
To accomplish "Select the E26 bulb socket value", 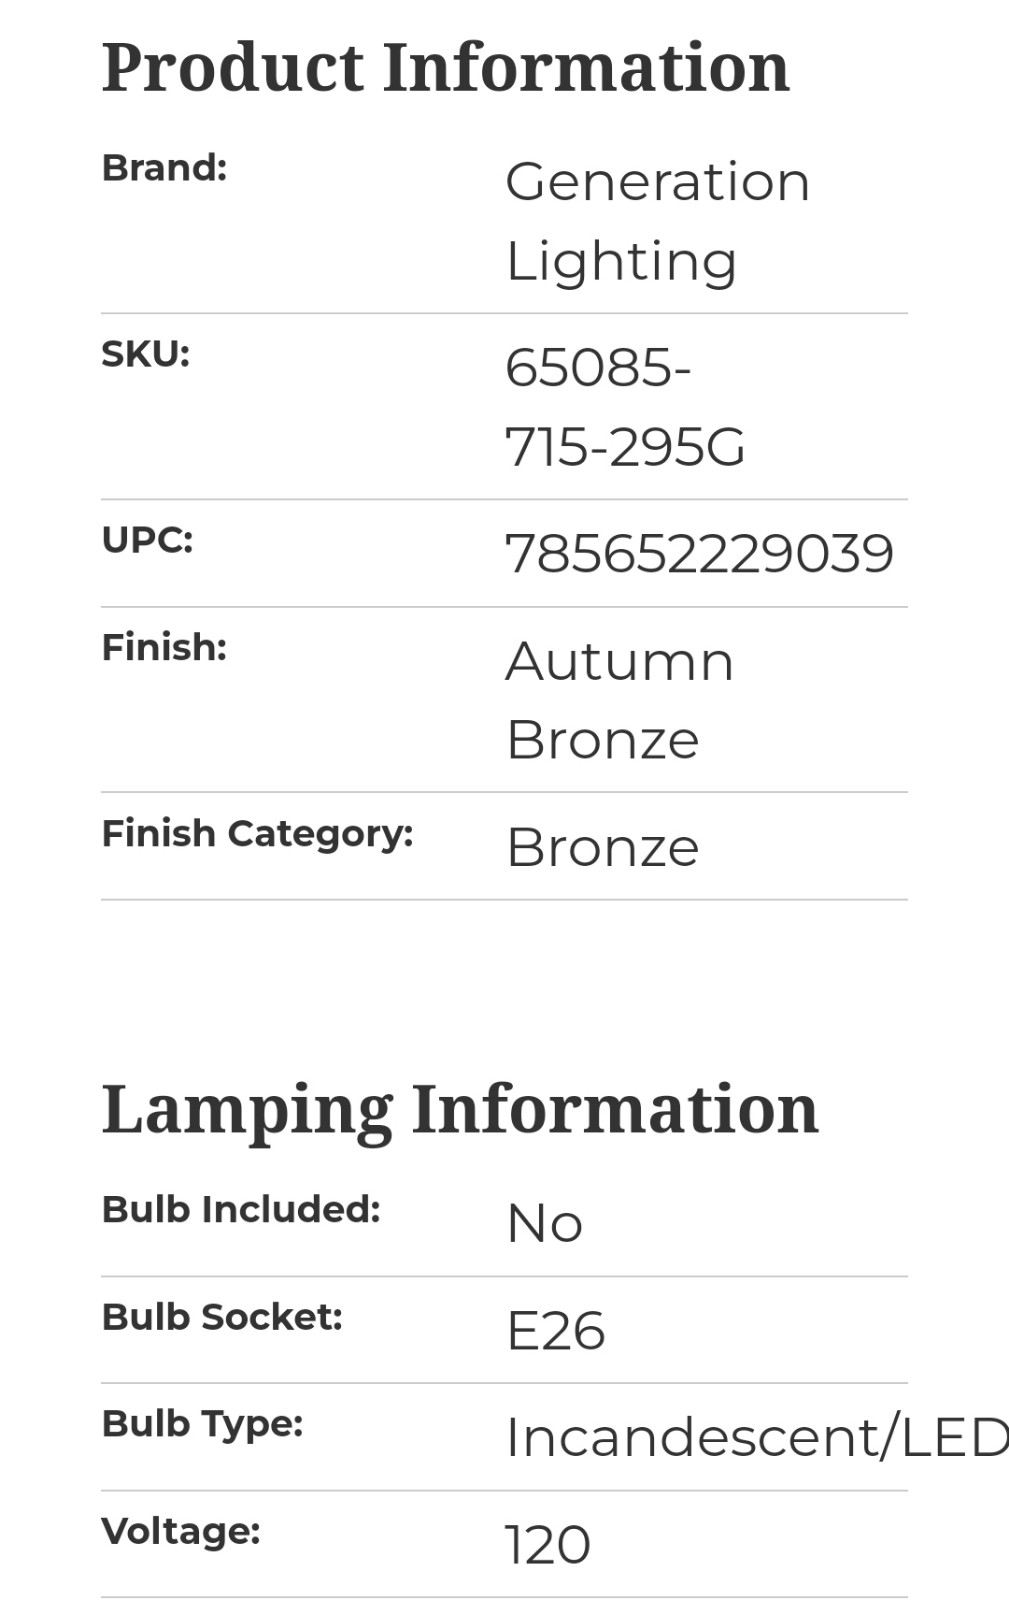I will (556, 1331).
